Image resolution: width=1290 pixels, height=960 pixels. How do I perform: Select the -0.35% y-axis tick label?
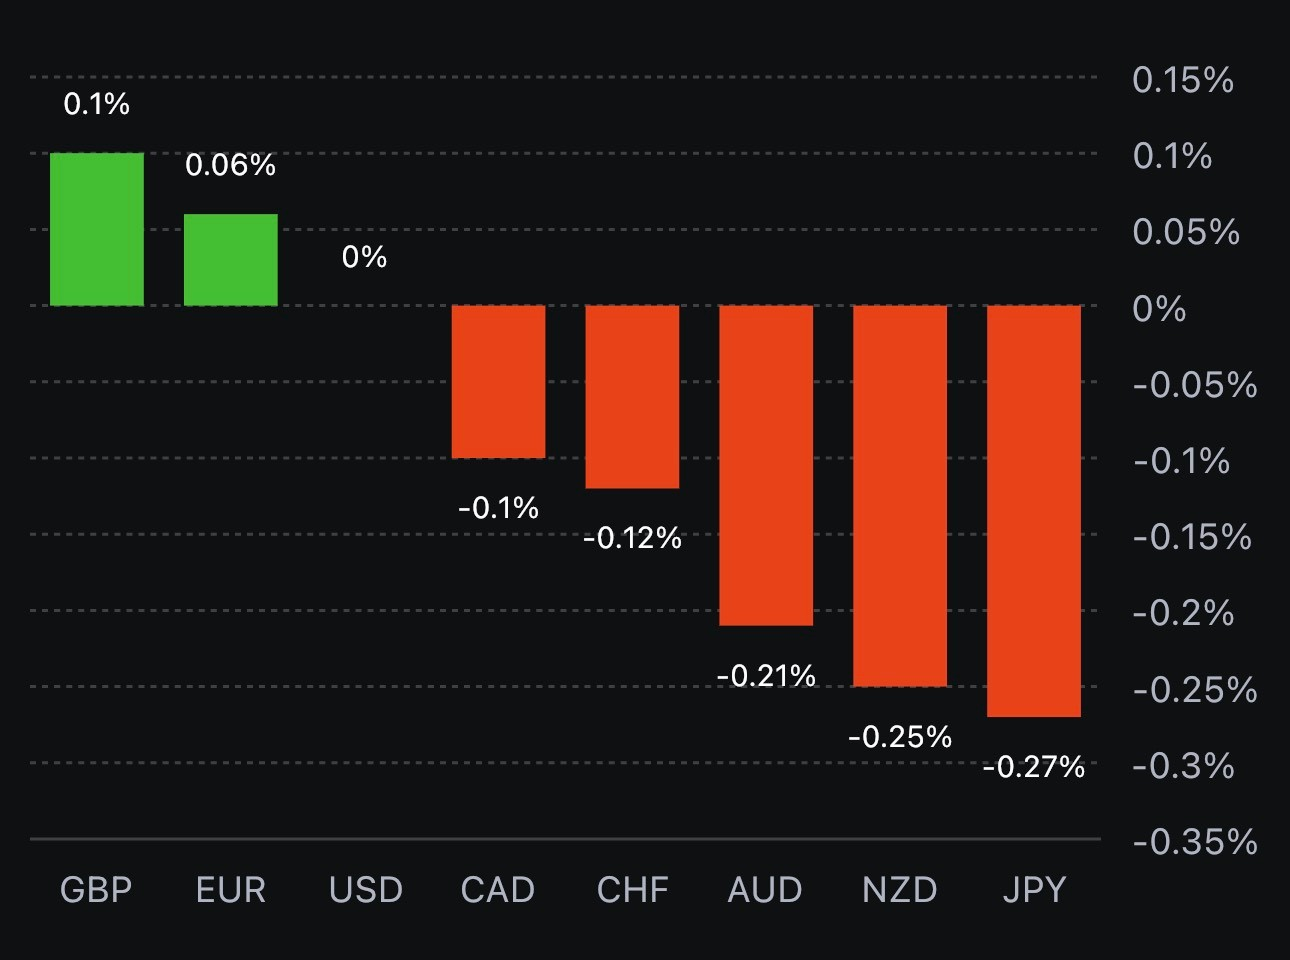(1195, 842)
